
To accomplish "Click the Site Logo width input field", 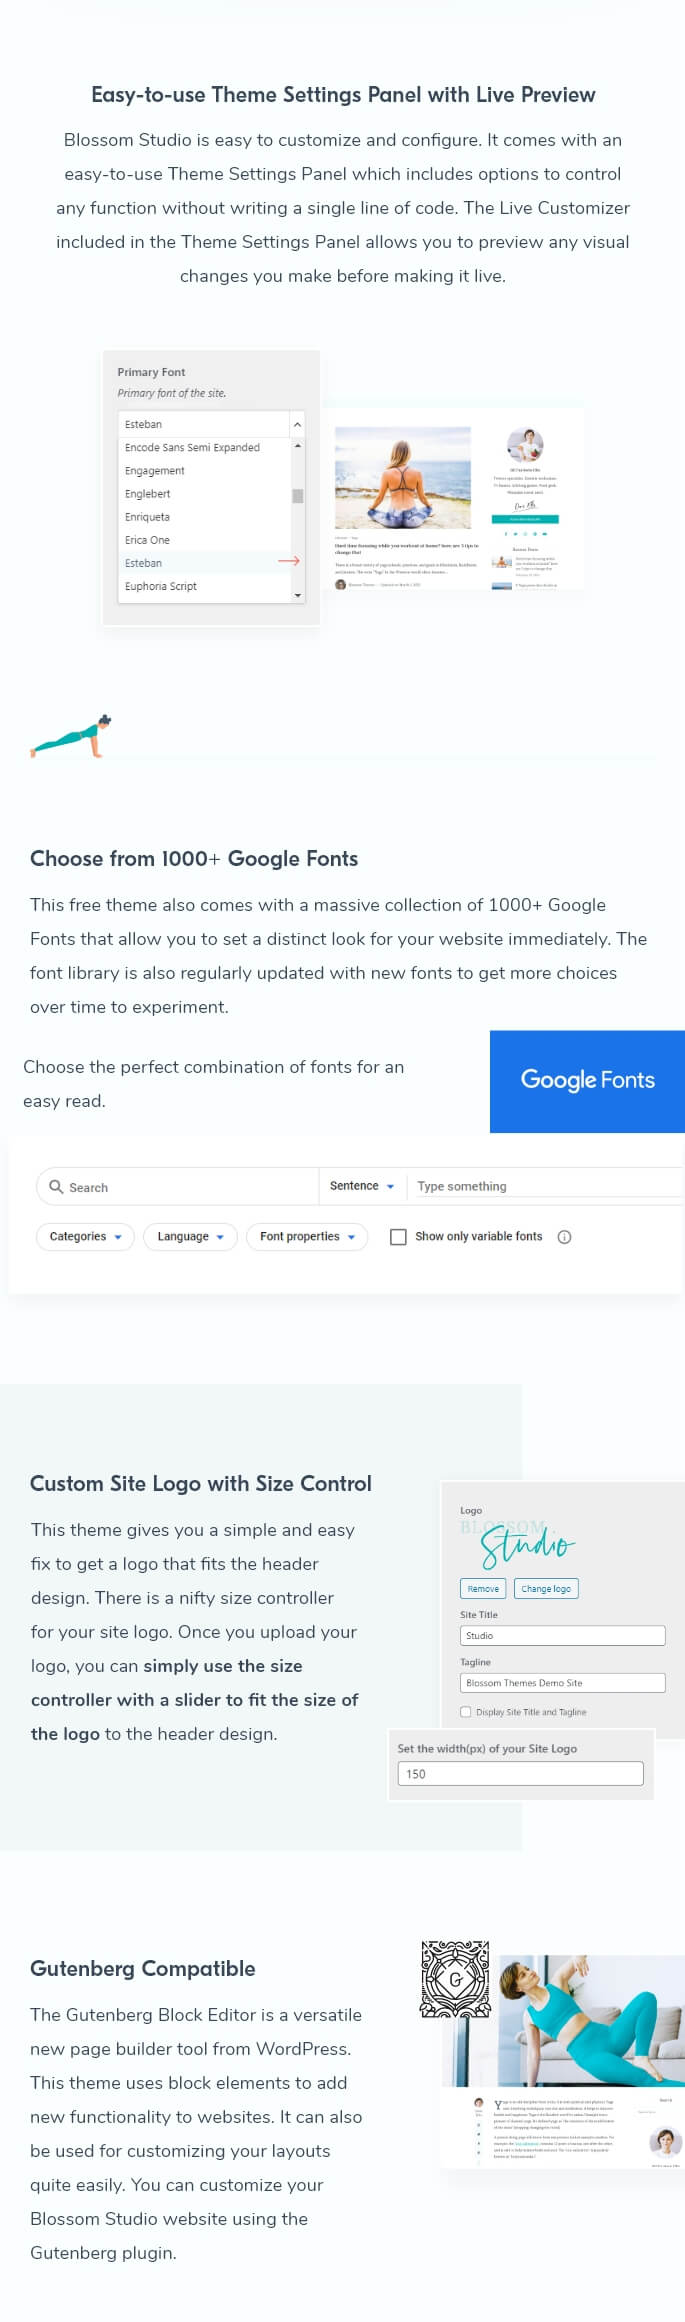I will (x=520, y=1773).
